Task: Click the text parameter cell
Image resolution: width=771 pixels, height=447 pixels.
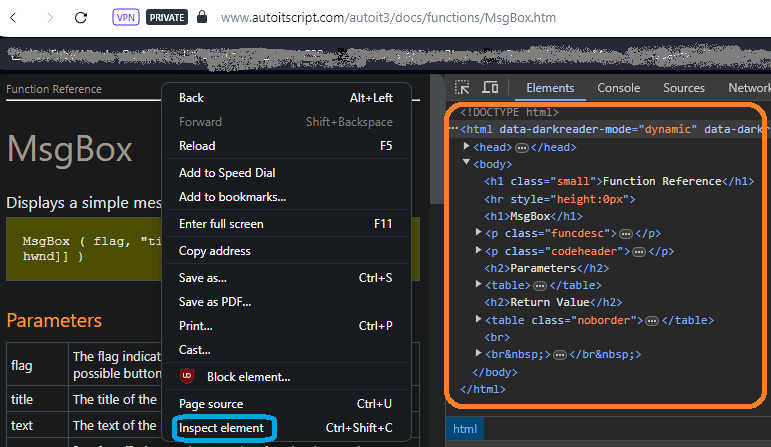Action: click(37, 425)
